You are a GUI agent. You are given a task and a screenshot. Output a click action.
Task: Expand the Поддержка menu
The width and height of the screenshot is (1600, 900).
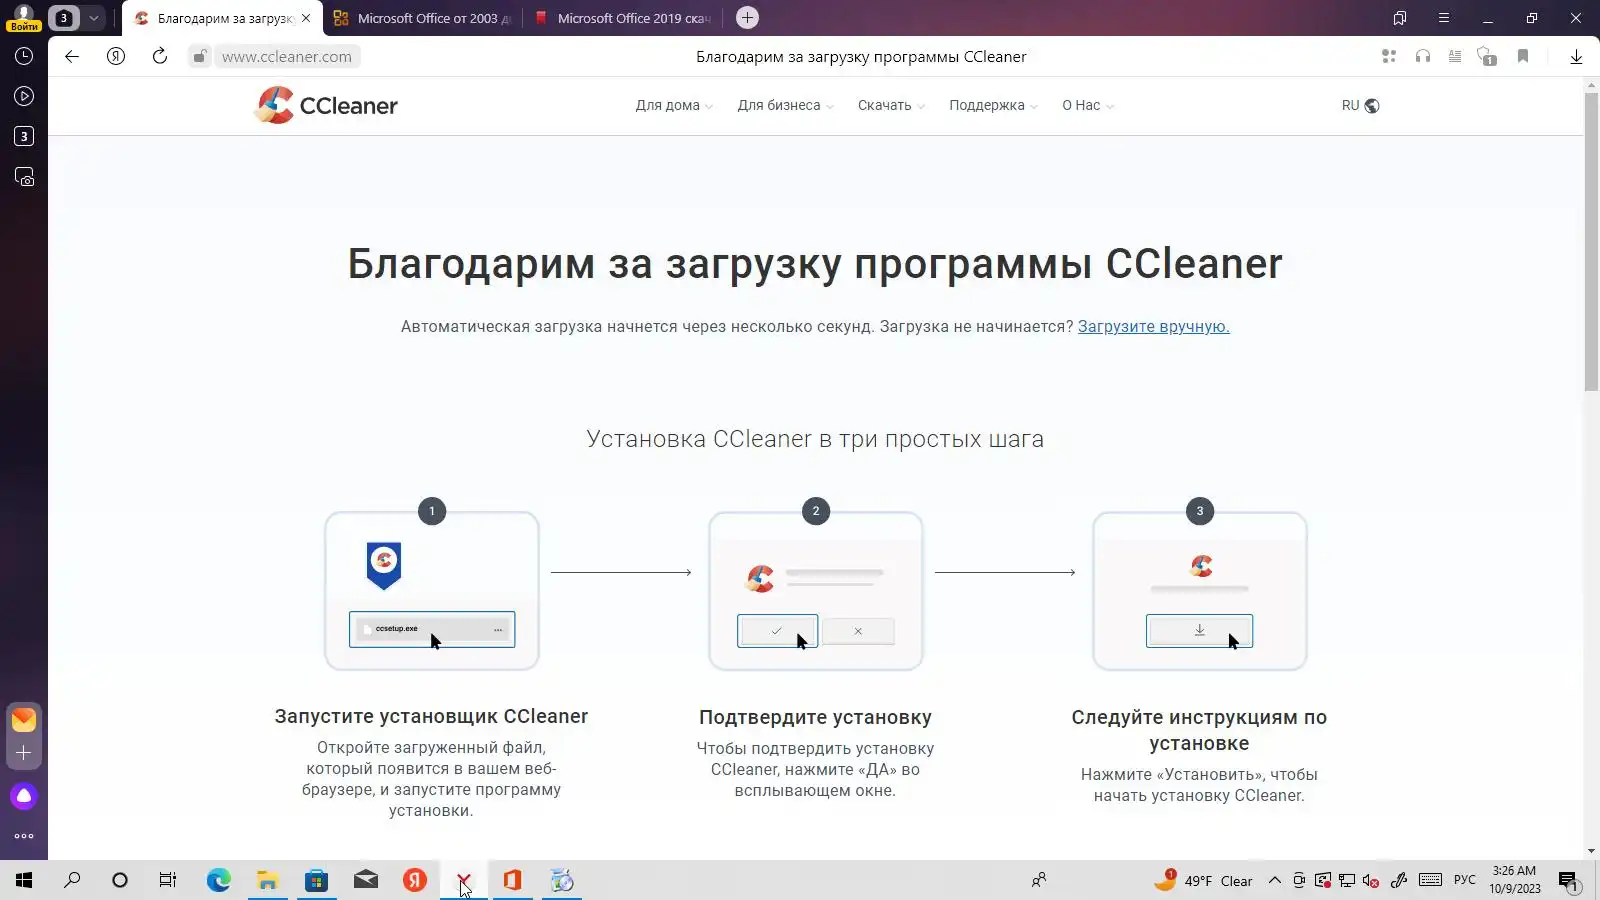click(x=993, y=105)
